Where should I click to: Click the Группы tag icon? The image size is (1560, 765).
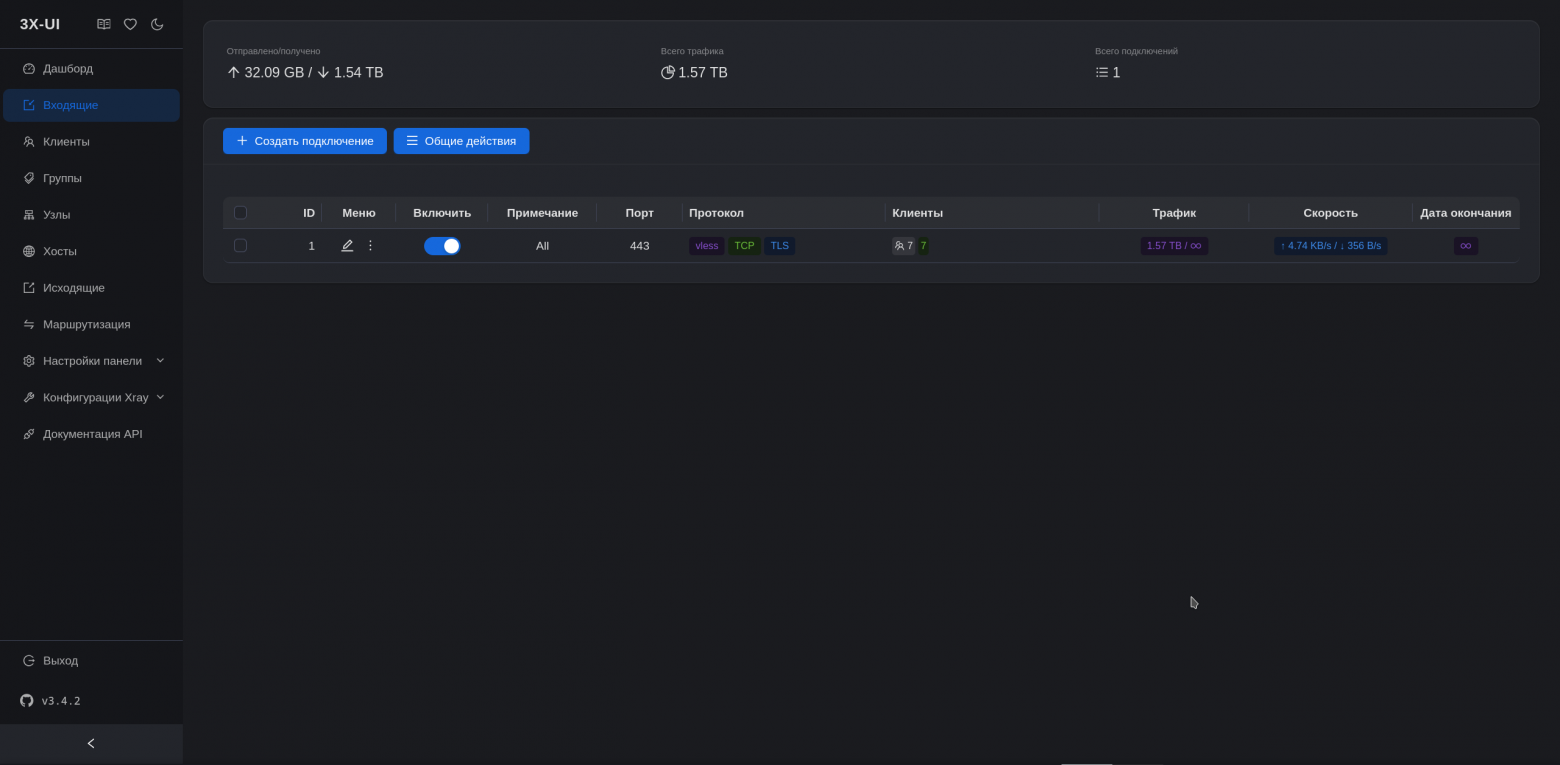click(x=29, y=178)
